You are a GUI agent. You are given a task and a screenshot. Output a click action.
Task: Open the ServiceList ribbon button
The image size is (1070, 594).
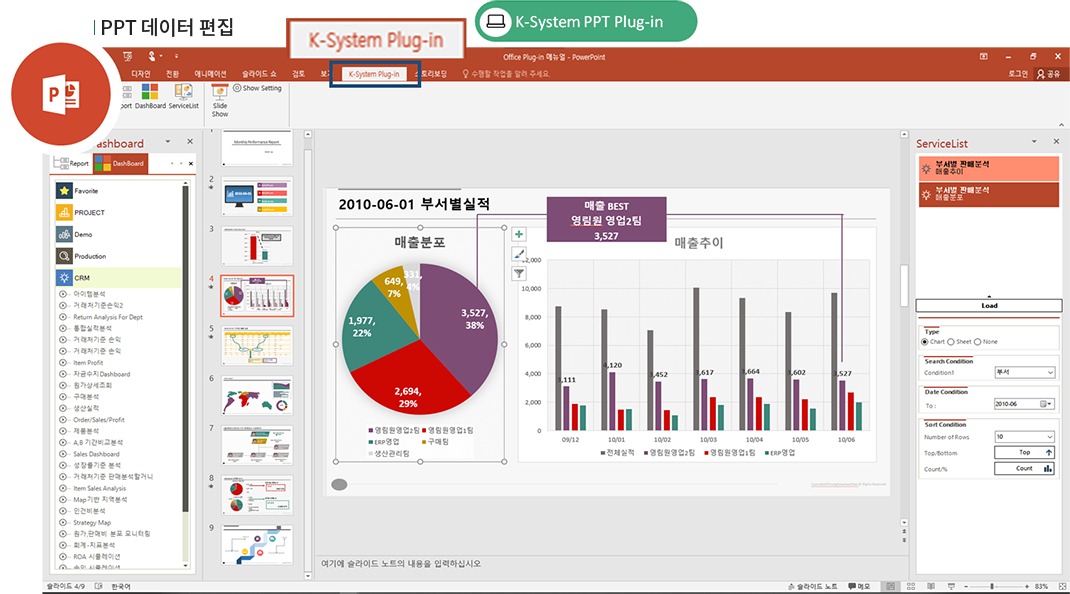click(184, 96)
